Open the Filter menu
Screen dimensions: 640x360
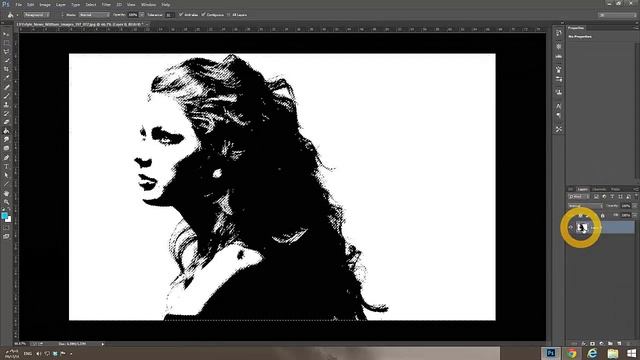106,4
